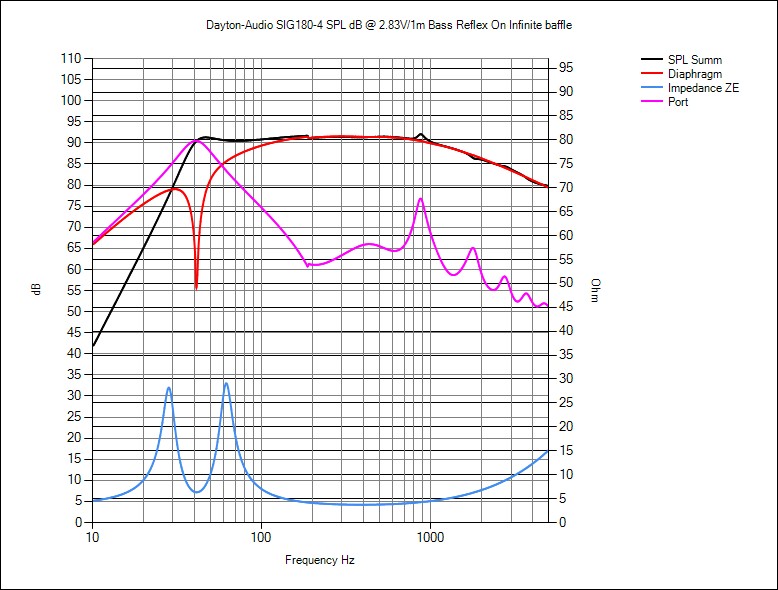Select the 'Diaphragm' legend label
Viewport: 778px width, 590px height.
point(695,74)
